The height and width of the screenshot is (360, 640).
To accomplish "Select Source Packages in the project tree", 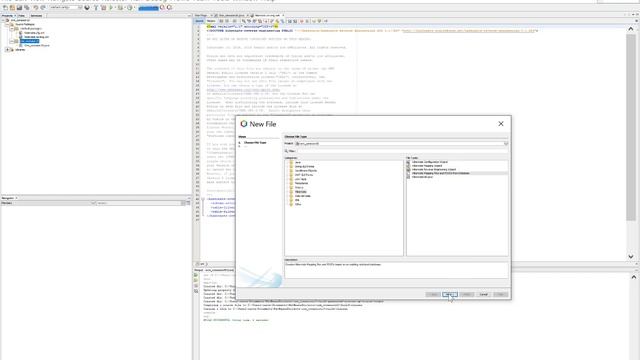I will (x=25, y=24).
